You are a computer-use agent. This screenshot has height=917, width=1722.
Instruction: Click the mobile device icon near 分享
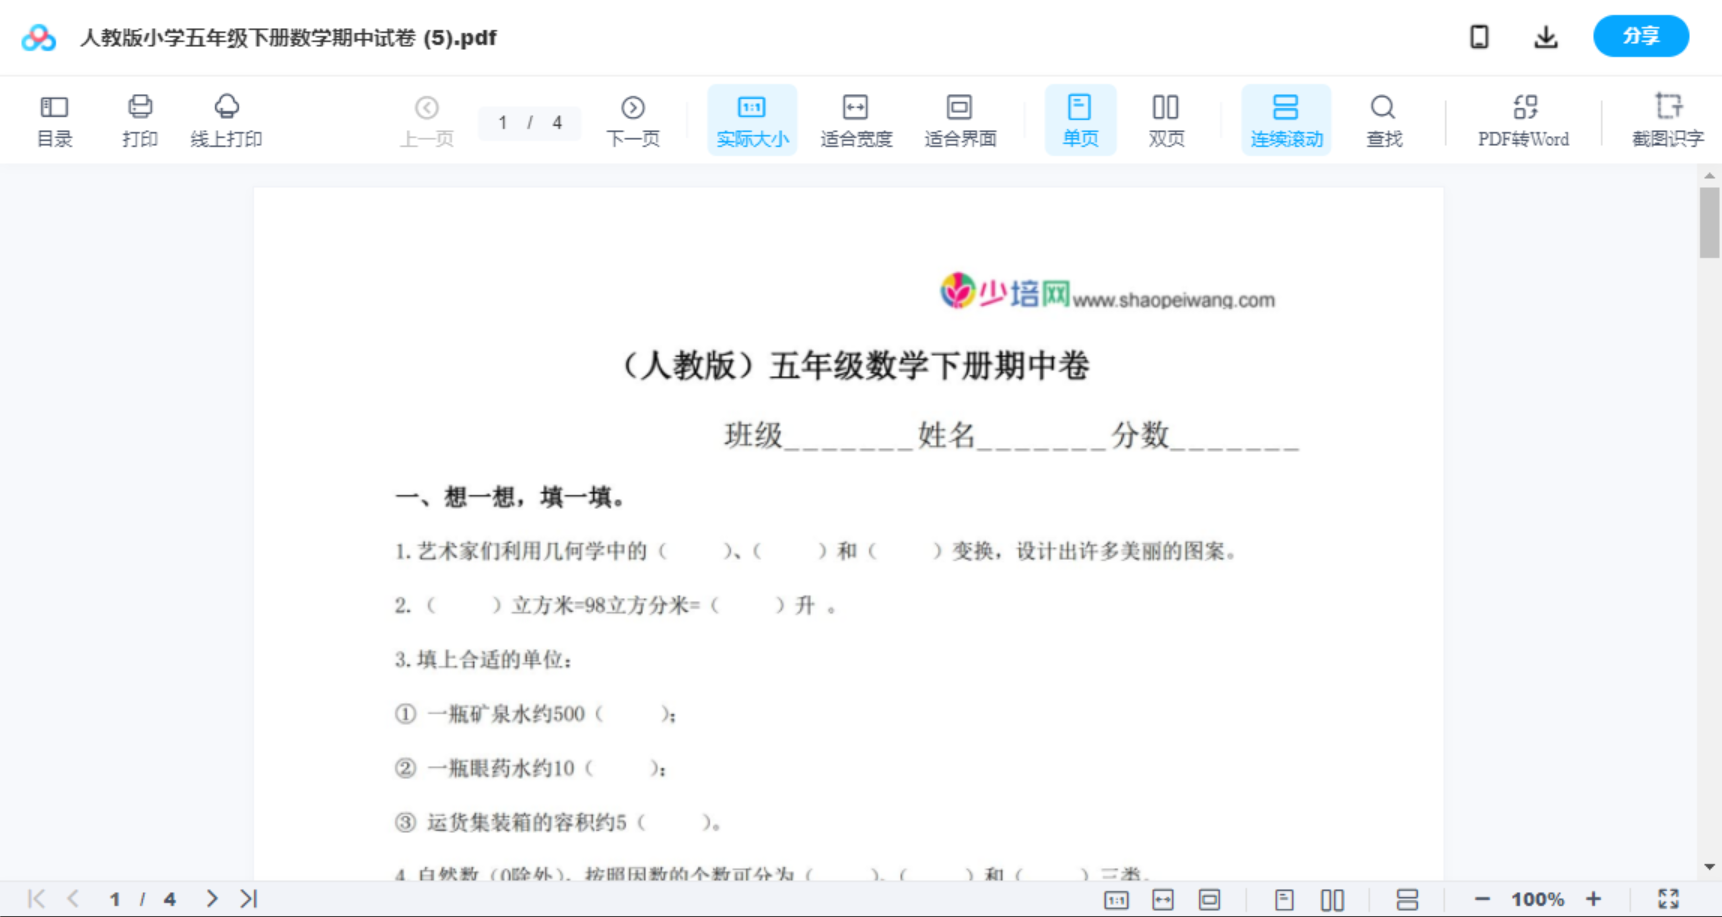(1479, 36)
